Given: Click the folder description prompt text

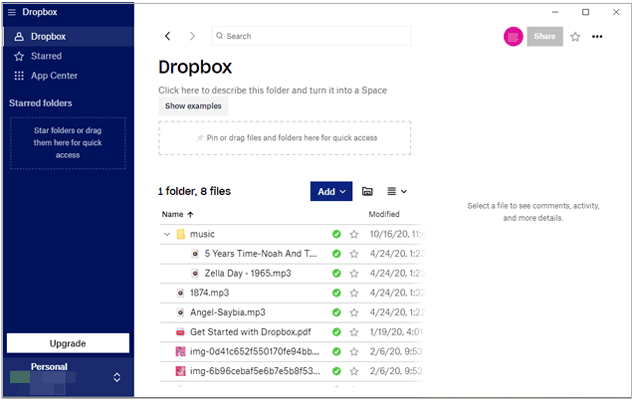Looking at the screenshot, I should (x=273, y=90).
